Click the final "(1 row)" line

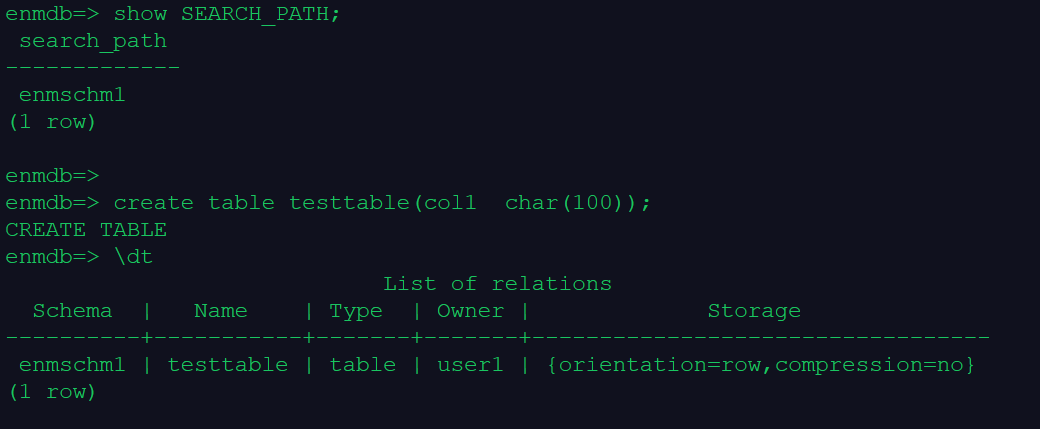[x=52, y=392]
